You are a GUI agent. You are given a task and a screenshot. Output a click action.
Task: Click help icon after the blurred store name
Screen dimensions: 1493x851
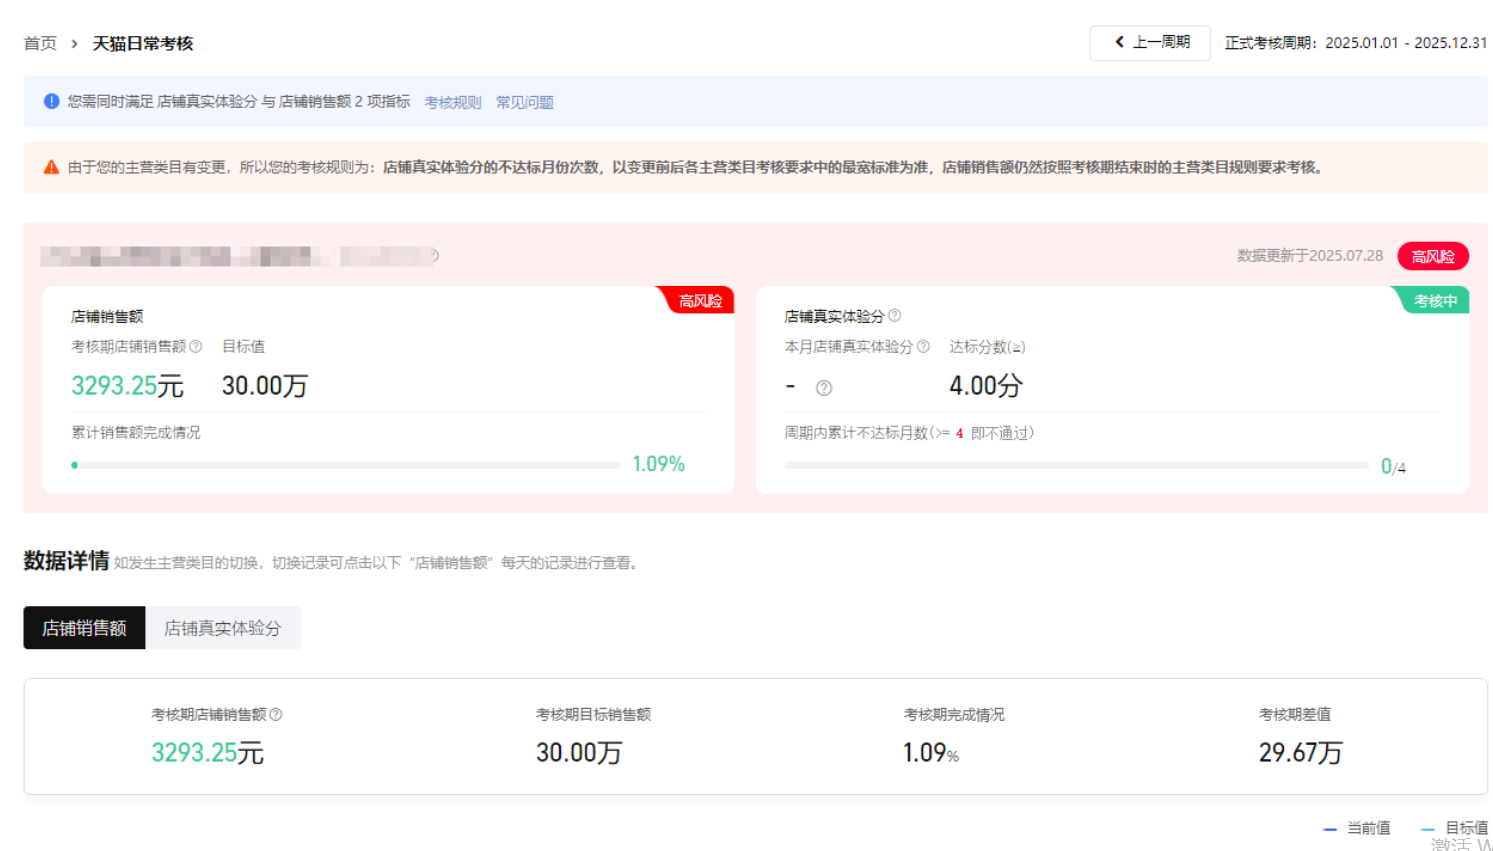click(x=434, y=256)
